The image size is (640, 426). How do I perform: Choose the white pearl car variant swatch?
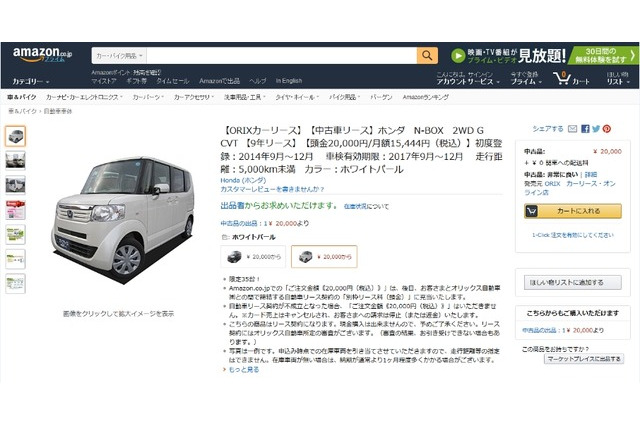coord(324,257)
